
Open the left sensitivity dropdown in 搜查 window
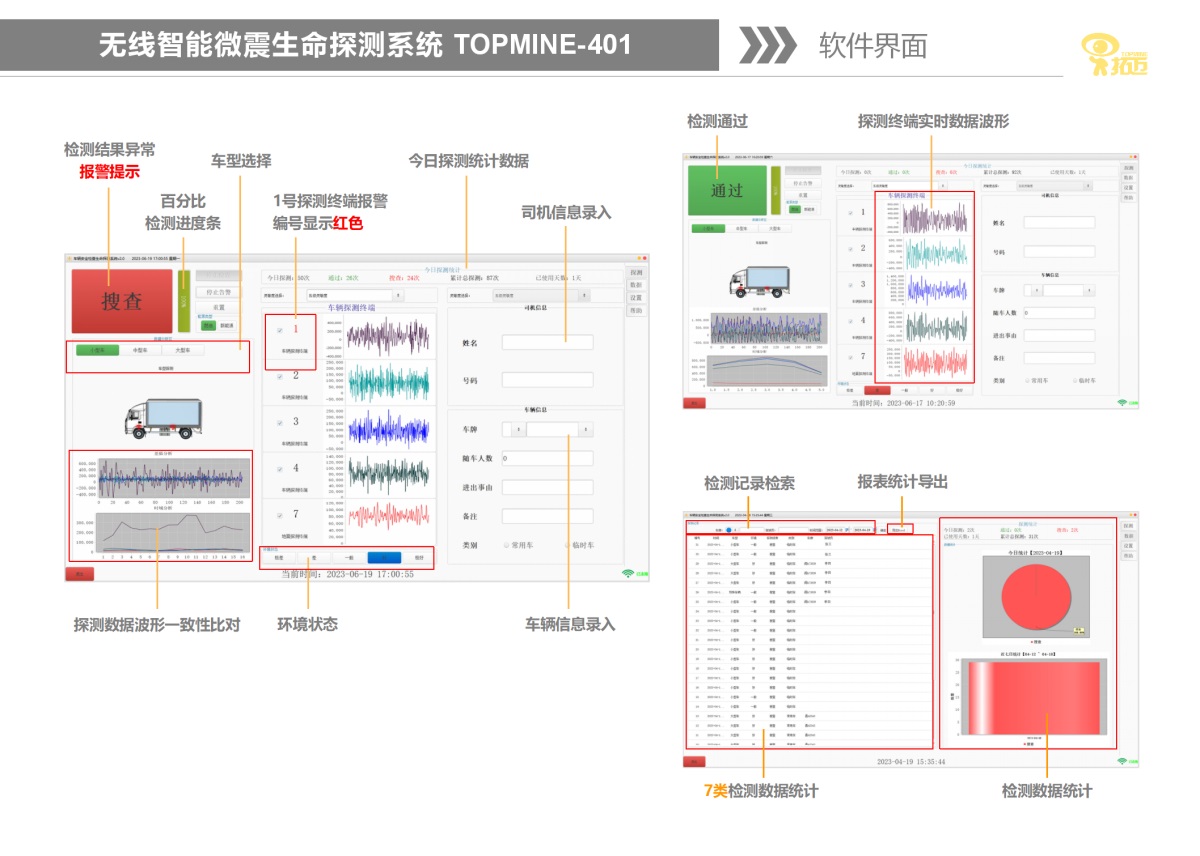pos(354,296)
